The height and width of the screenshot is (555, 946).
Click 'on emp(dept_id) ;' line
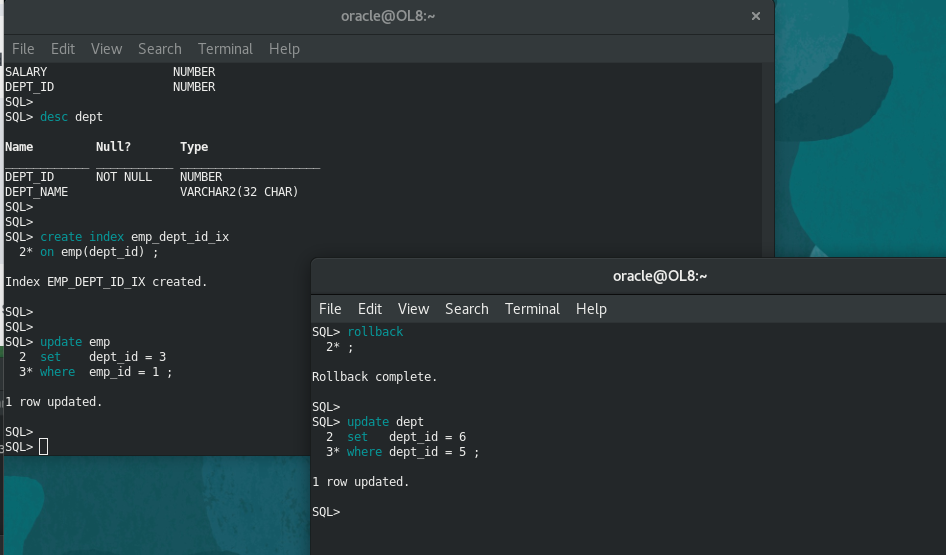pyautogui.click(x=99, y=252)
